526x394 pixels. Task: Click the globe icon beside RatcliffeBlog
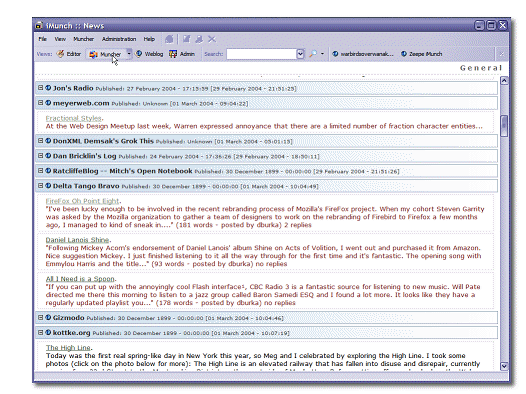tap(48, 171)
